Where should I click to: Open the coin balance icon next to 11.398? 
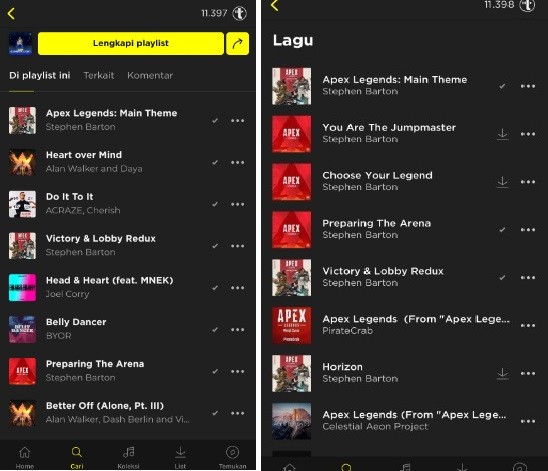point(527,5)
